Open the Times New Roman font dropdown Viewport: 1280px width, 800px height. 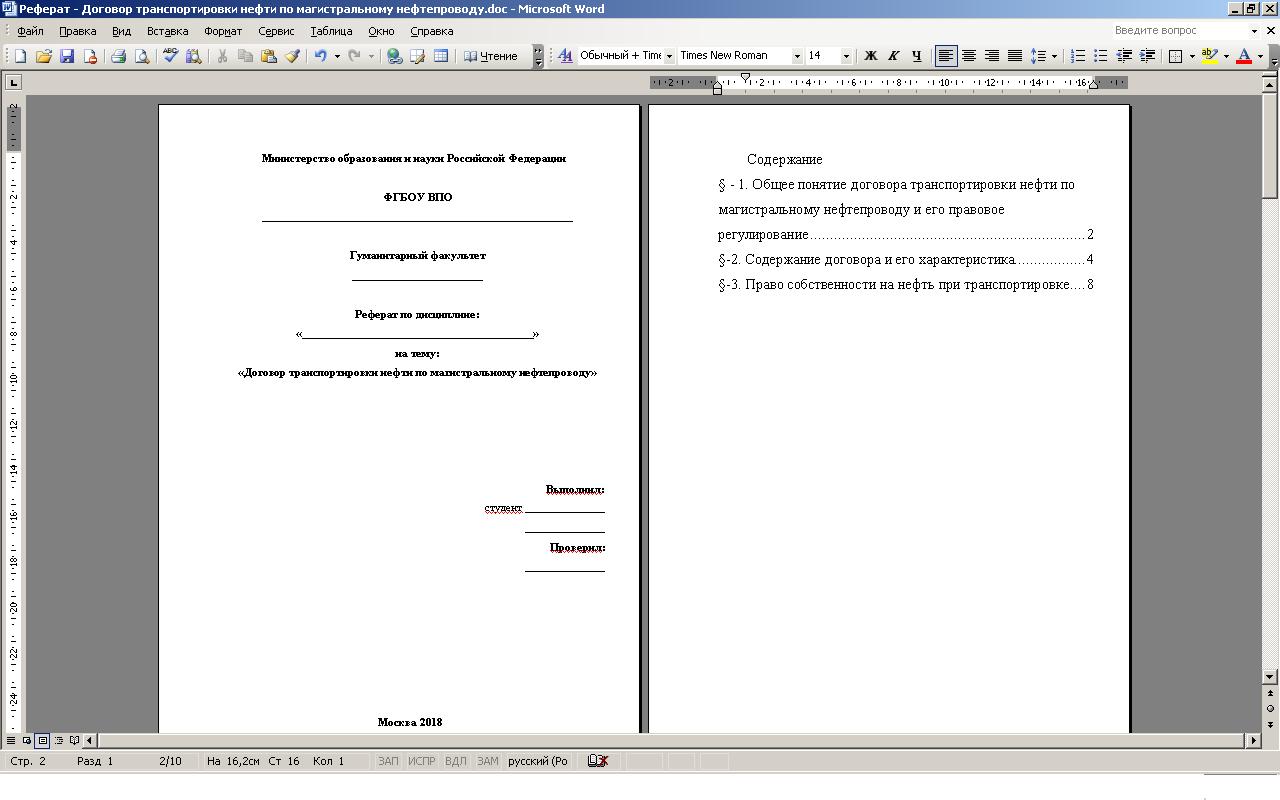pos(797,56)
